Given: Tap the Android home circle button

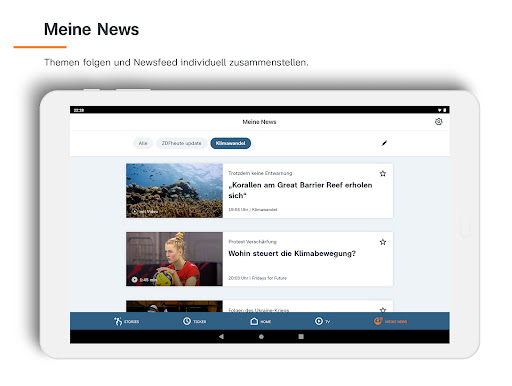Looking at the screenshot, I should coord(261,337).
